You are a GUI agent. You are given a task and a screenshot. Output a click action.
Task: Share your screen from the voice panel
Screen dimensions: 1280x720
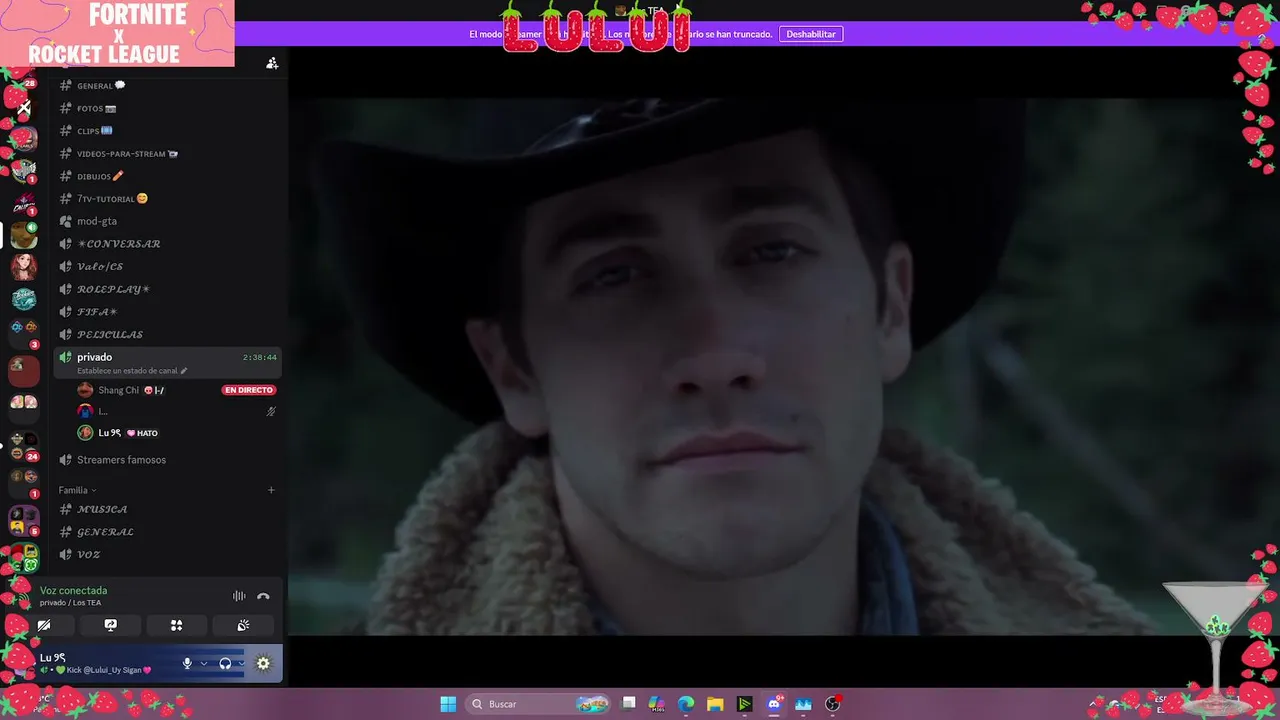point(111,625)
